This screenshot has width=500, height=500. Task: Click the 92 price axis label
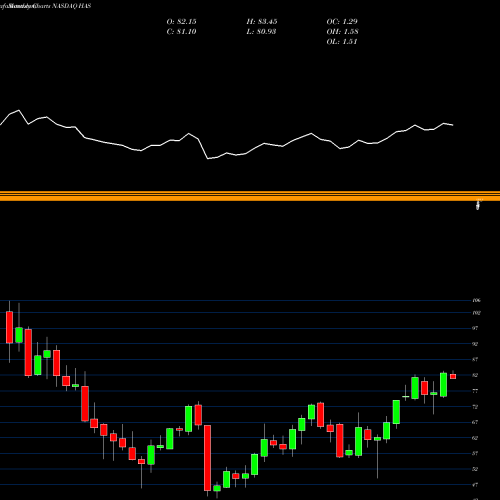pyautogui.click(x=475, y=344)
